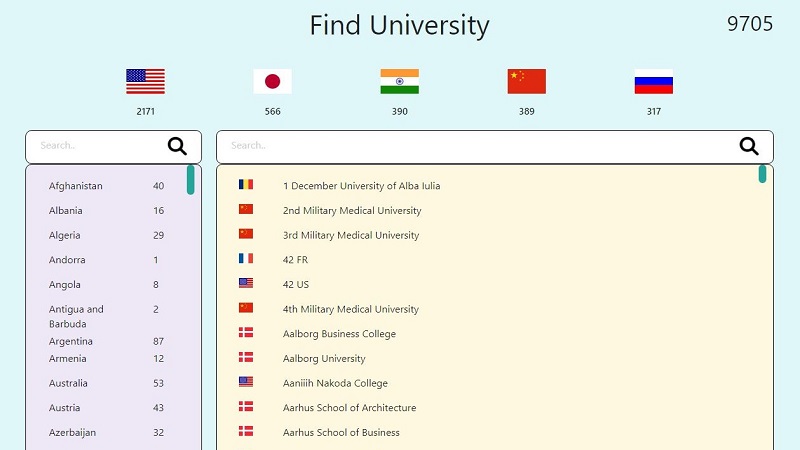
Task: Click the United States flag with 2171
Action: pyautogui.click(x=145, y=82)
